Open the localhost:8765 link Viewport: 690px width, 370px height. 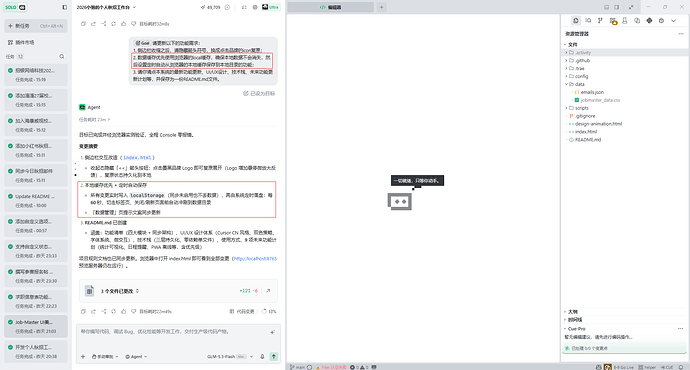pos(255,259)
